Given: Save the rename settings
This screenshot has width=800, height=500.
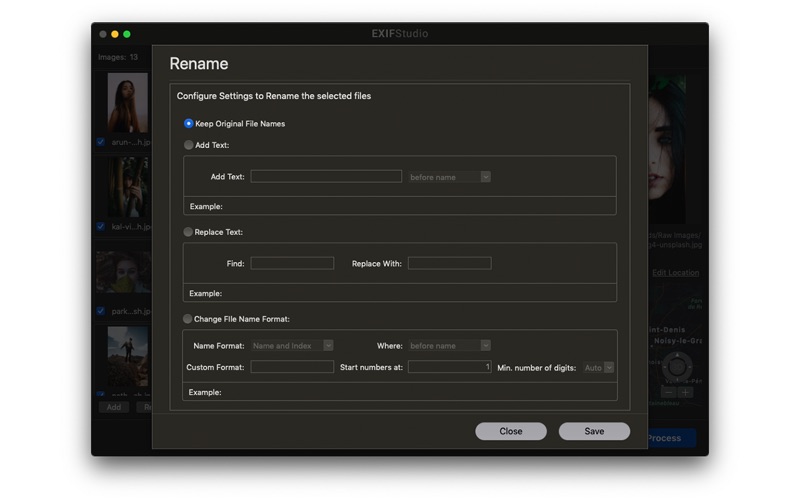Looking at the screenshot, I should coord(594,431).
